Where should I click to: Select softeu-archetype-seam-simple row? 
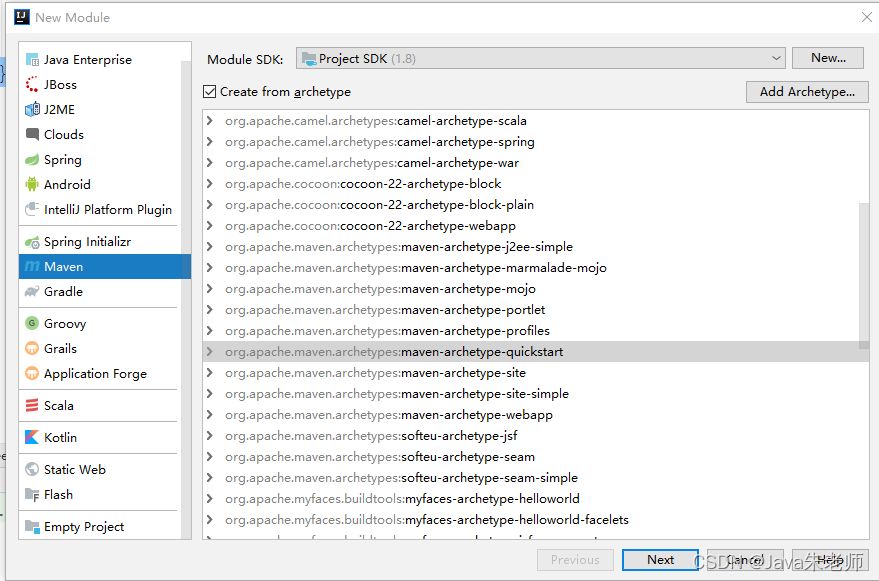[x=536, y=478]
